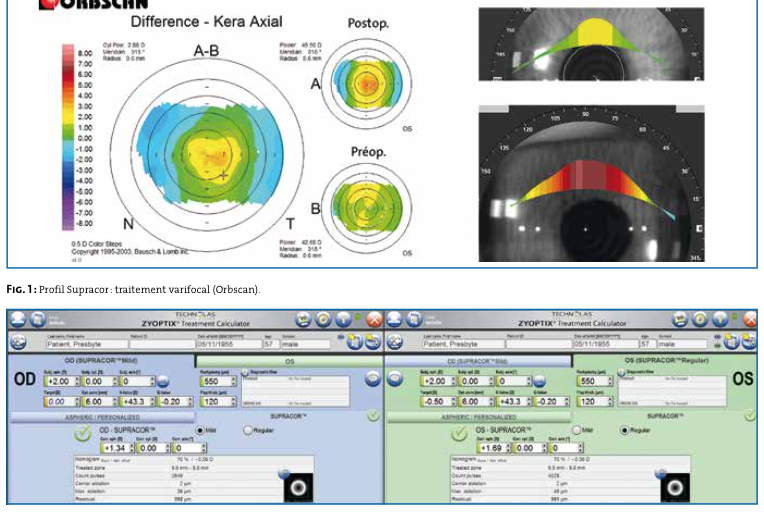Click the SUPRACOR heading in OS window
764x516 pixels.
coord(665,417)
